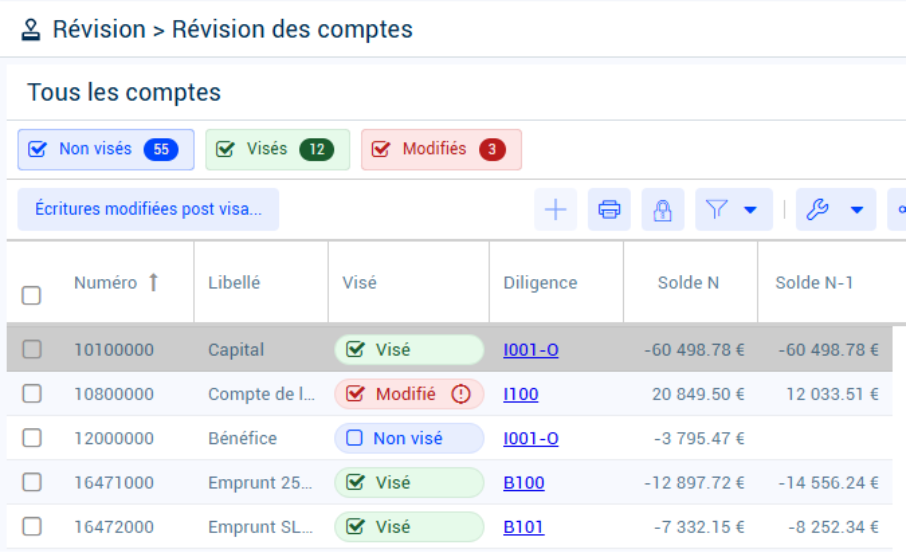Check the row checkbox for account 10100000
This screenshot has height=552, width=906.
click(32, 349)
